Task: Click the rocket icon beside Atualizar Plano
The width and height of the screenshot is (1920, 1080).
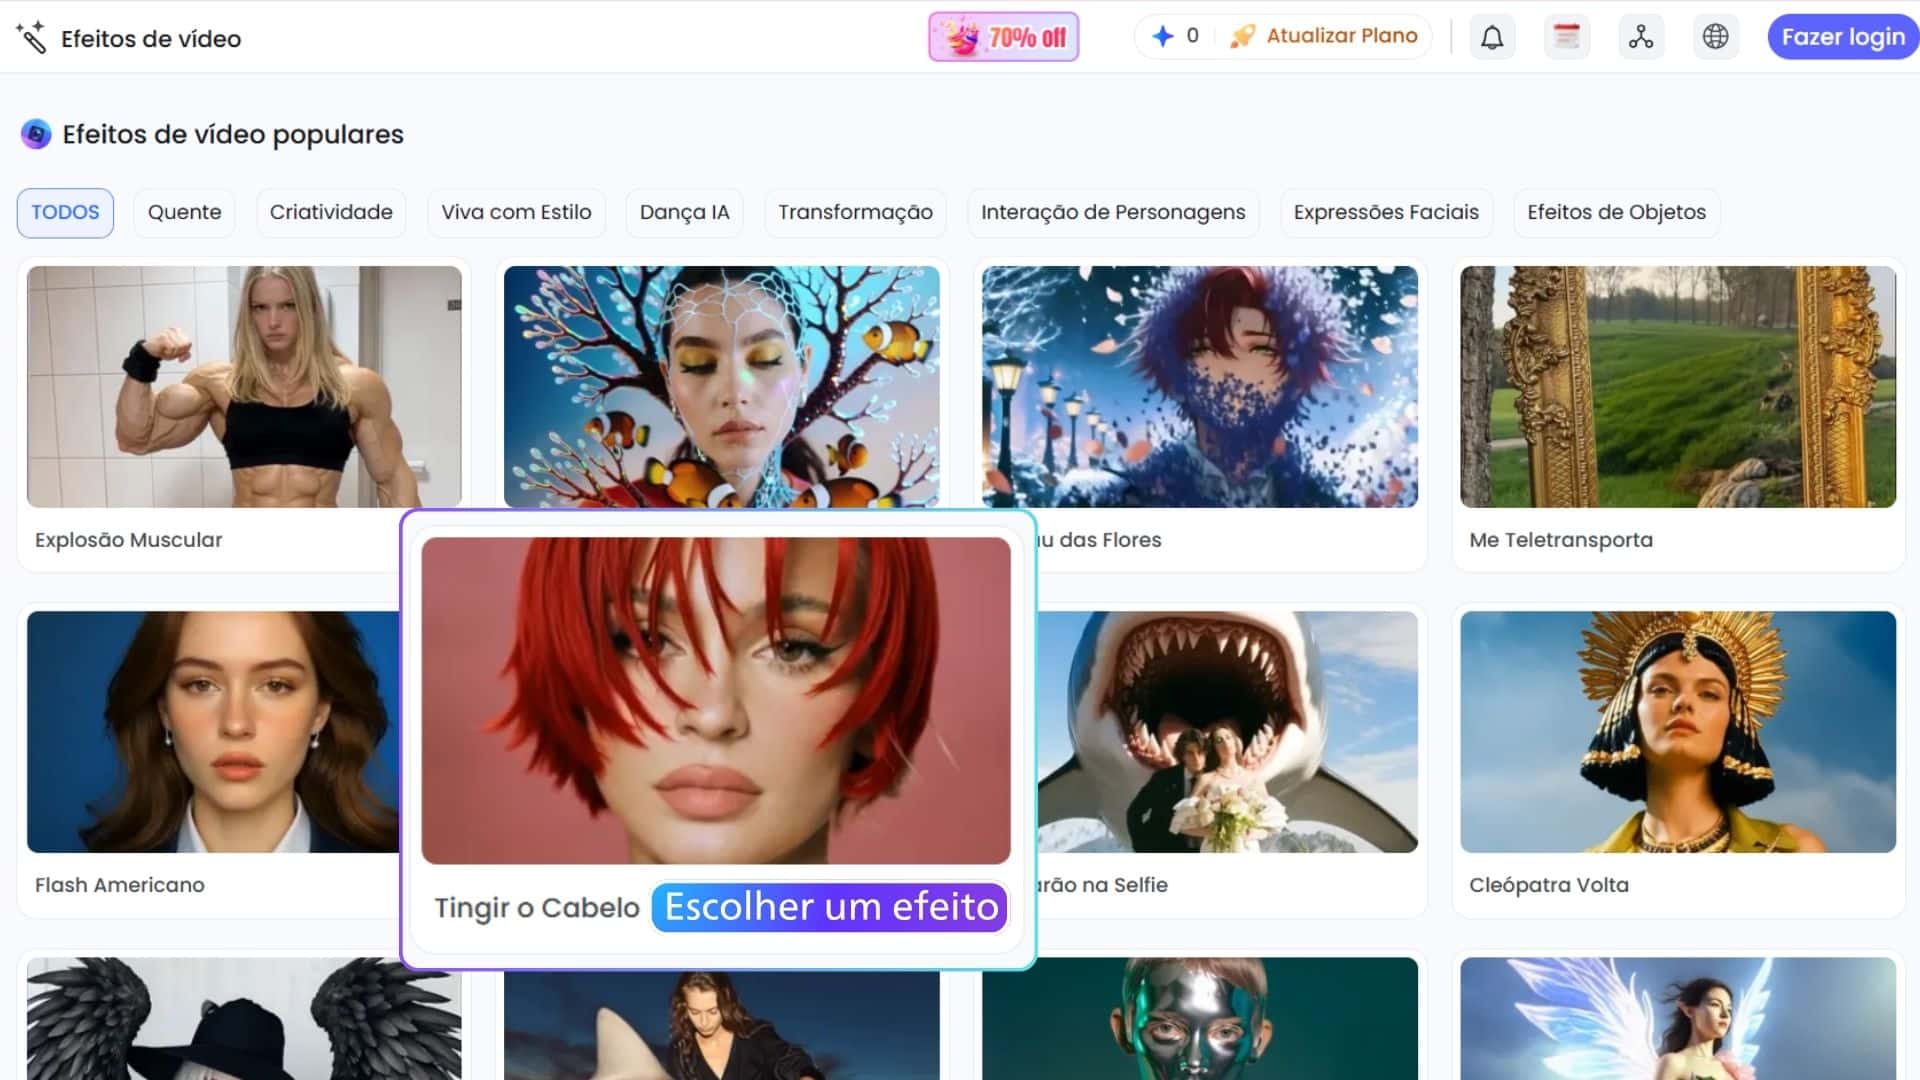Action: [1242, 37]
